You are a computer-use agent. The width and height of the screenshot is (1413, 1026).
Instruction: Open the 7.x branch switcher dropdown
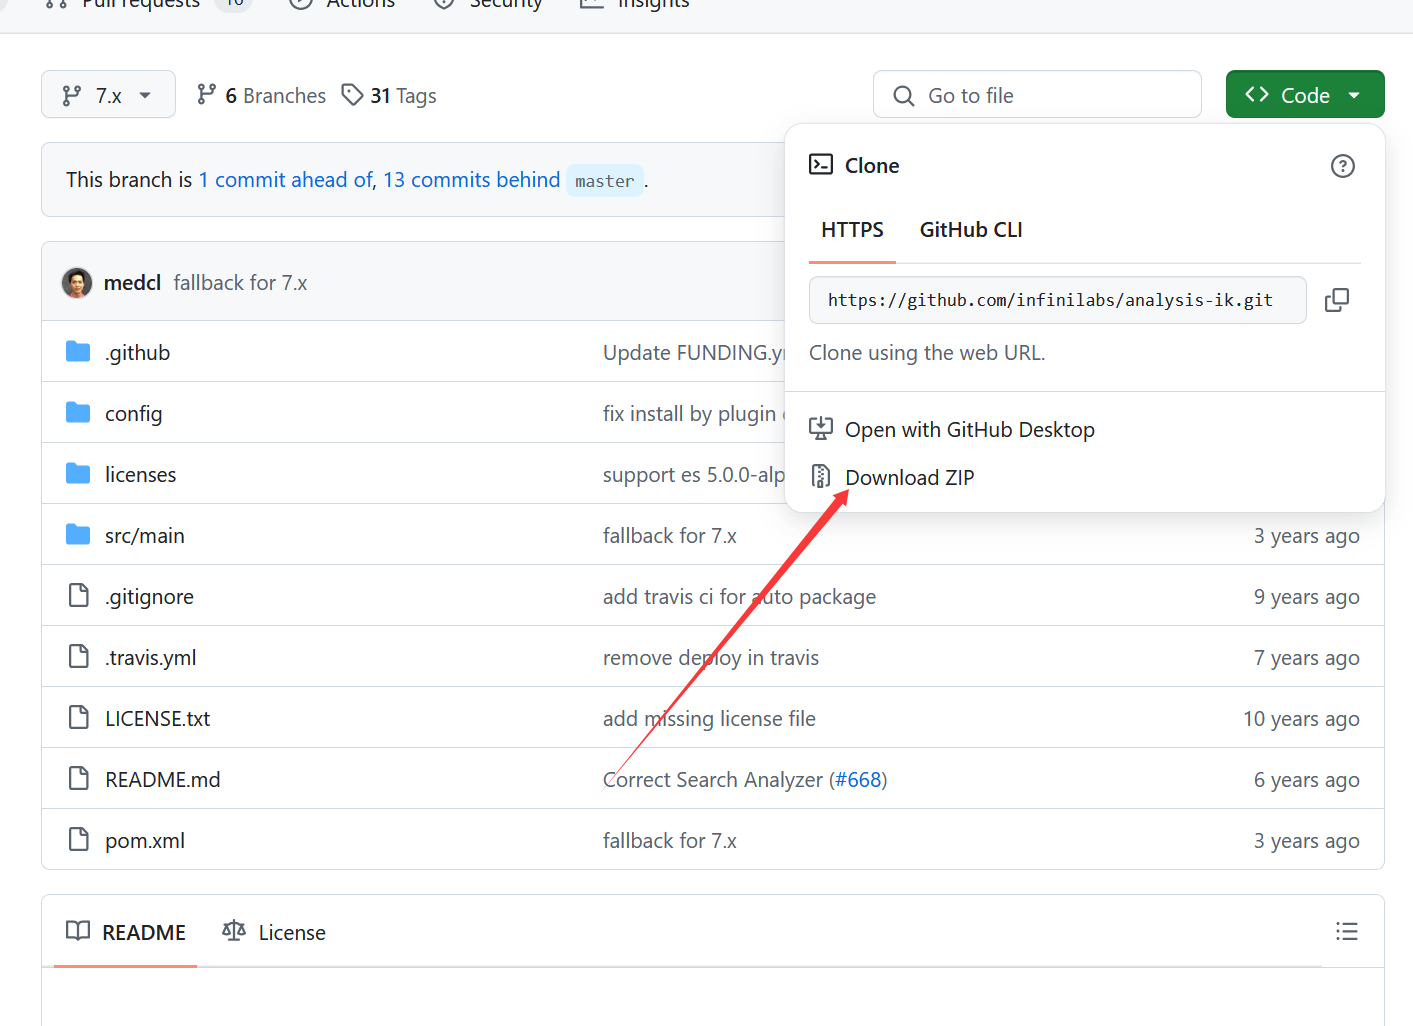(108, 95)
